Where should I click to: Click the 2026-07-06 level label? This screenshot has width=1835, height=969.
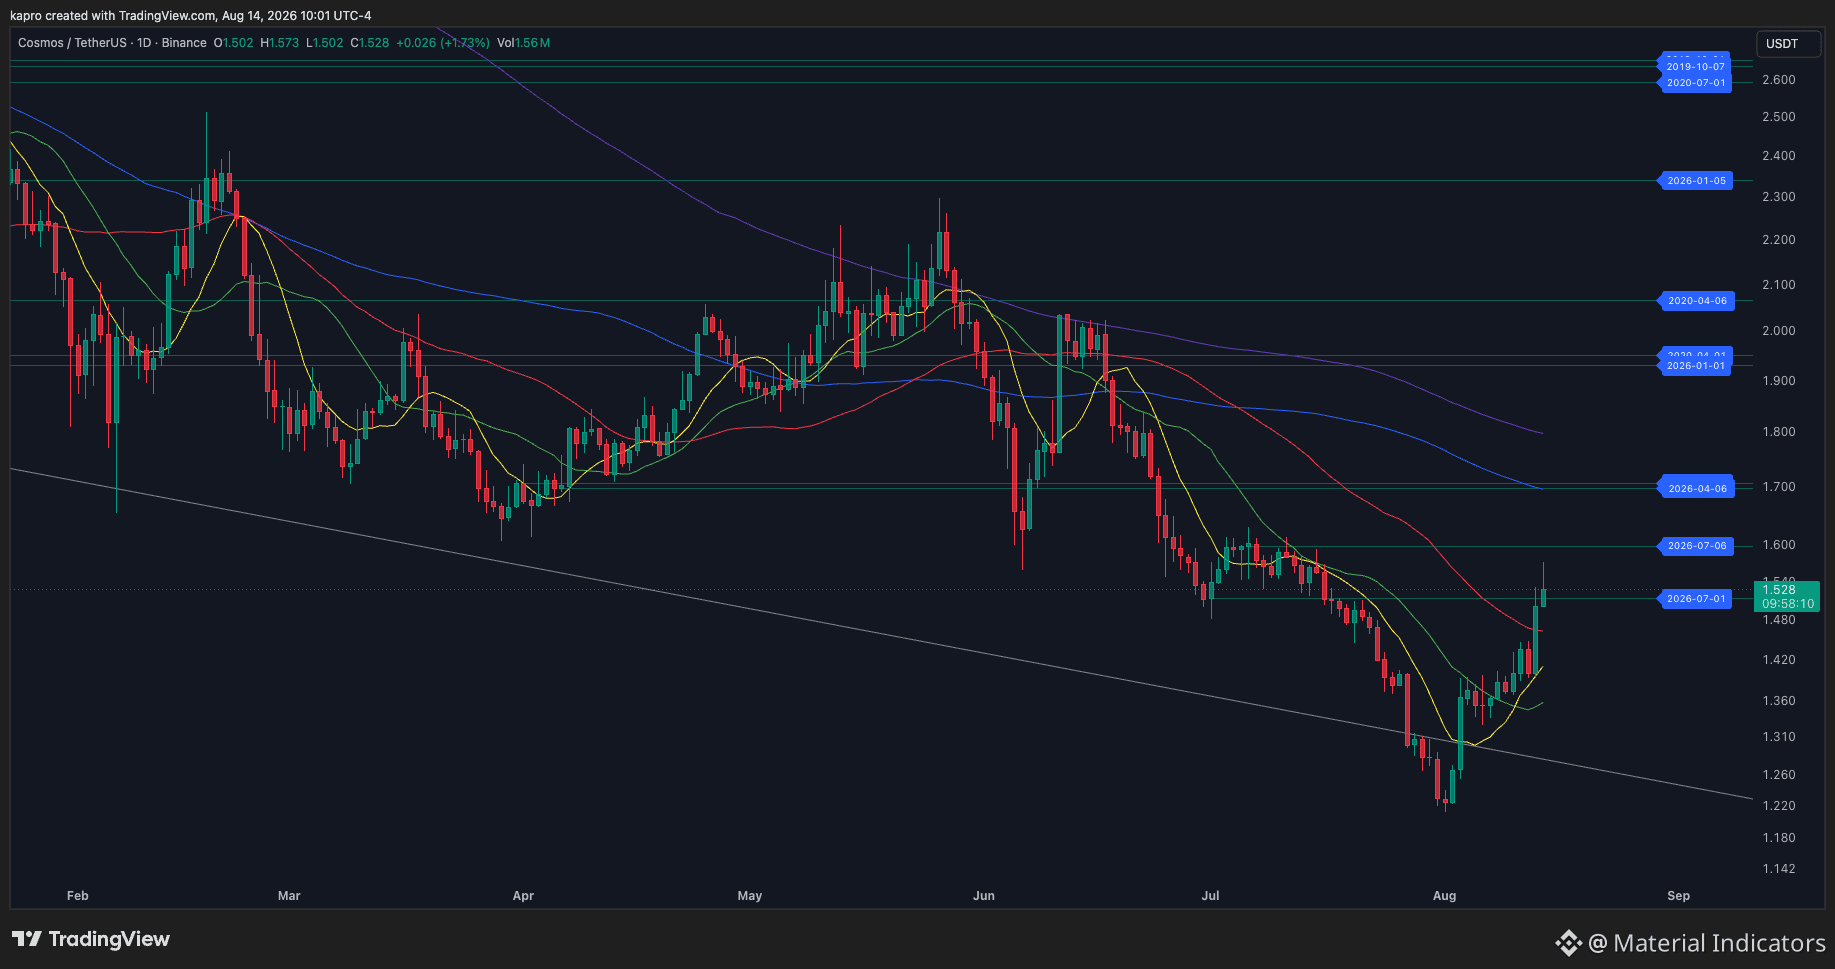(x=1696, y=546)
